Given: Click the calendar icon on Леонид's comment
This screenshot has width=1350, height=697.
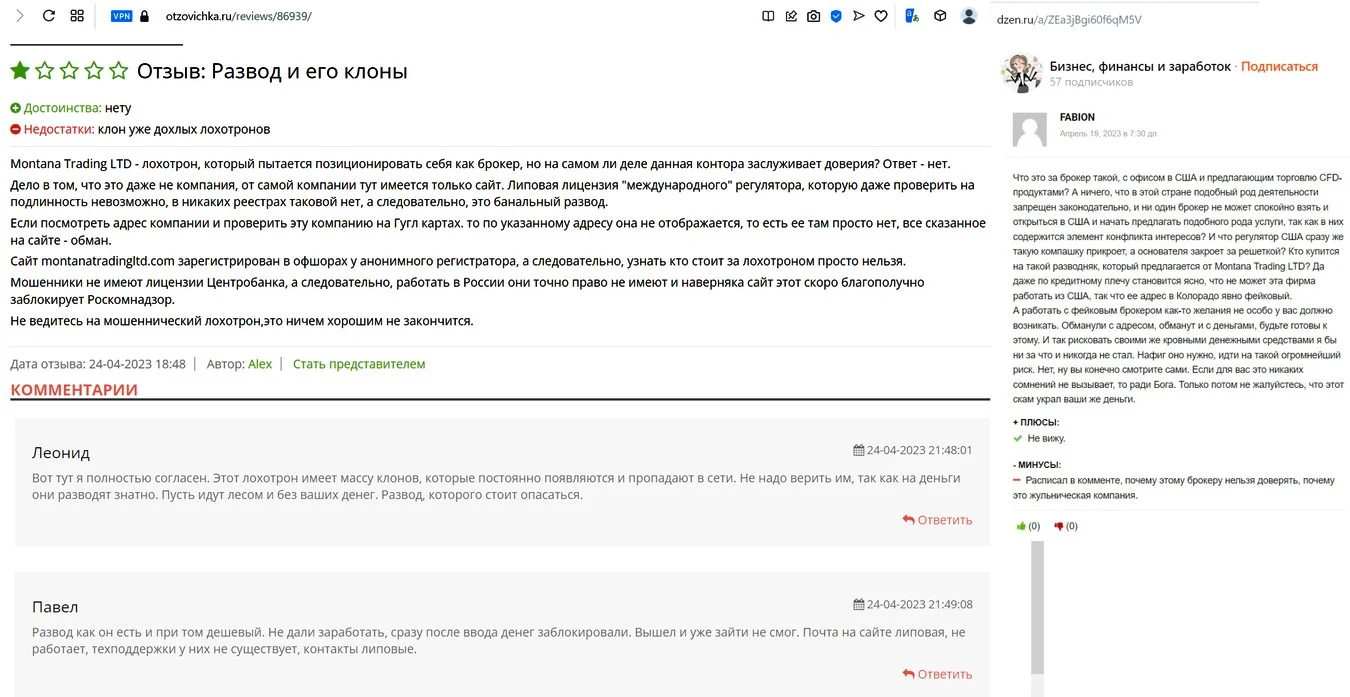Looking at the screenshot, I should coord(858,450).
